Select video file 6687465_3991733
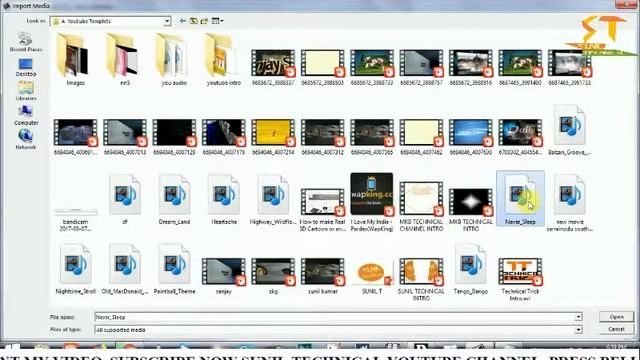 (x=569, y=67)
